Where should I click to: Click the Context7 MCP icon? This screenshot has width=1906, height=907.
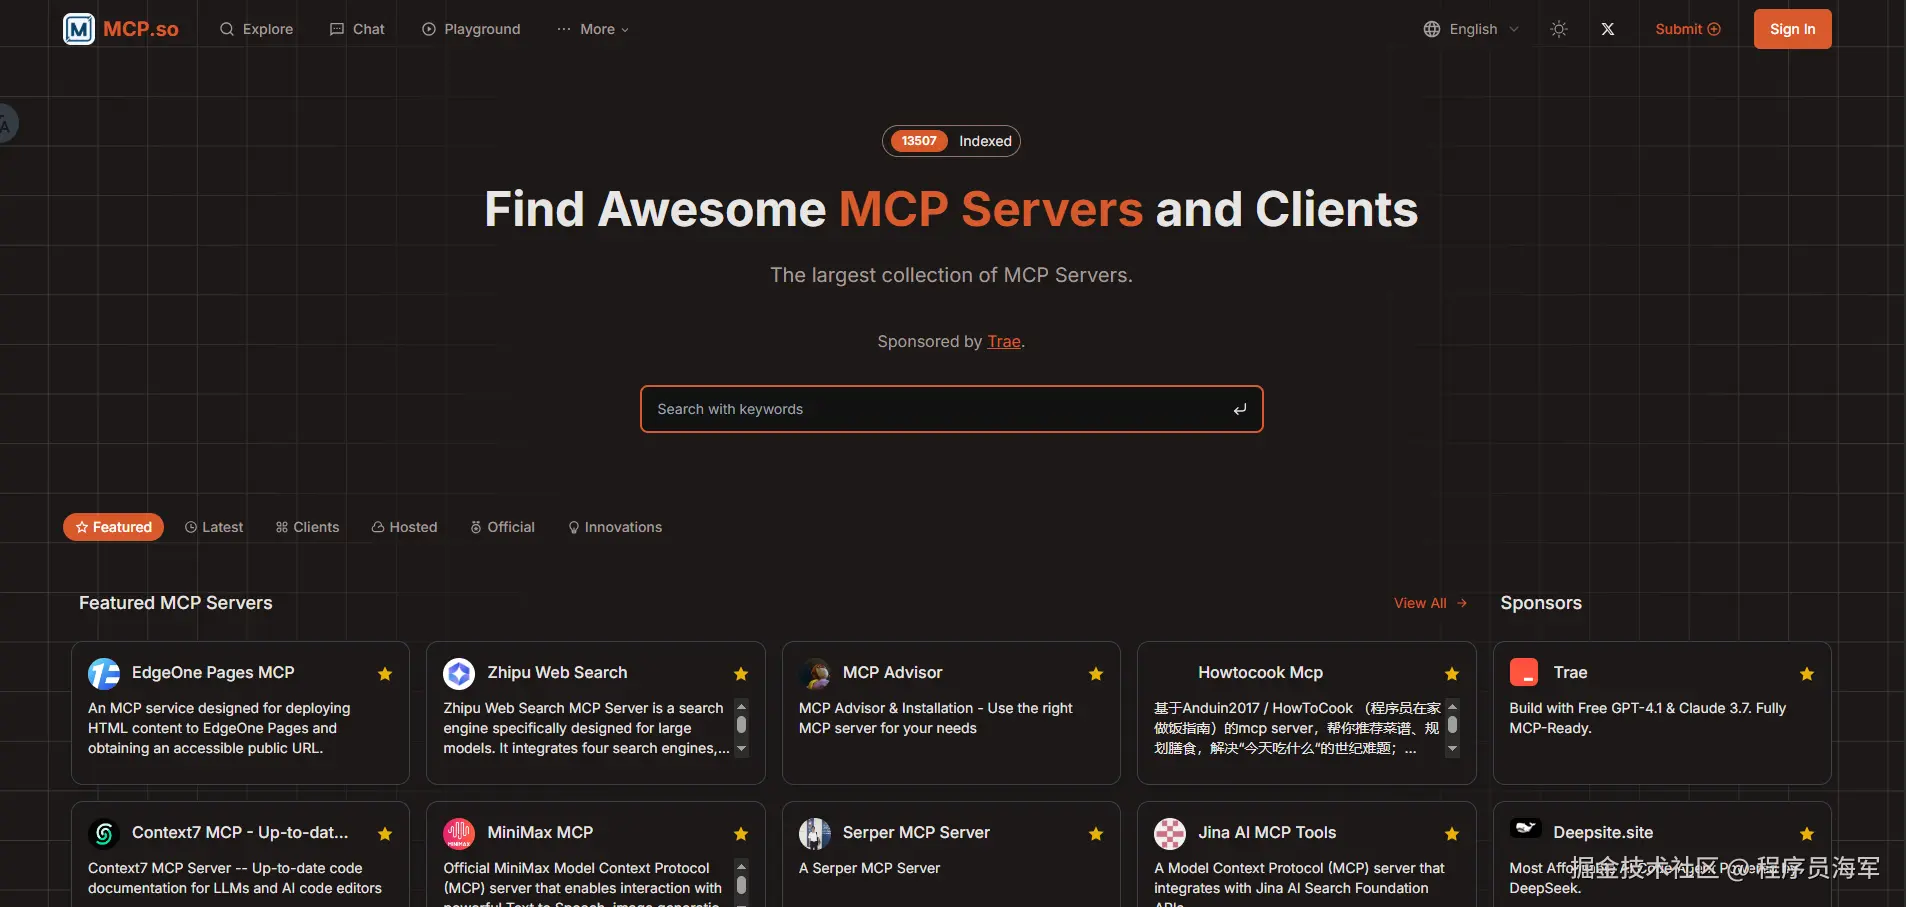click(x=104, y=833)
